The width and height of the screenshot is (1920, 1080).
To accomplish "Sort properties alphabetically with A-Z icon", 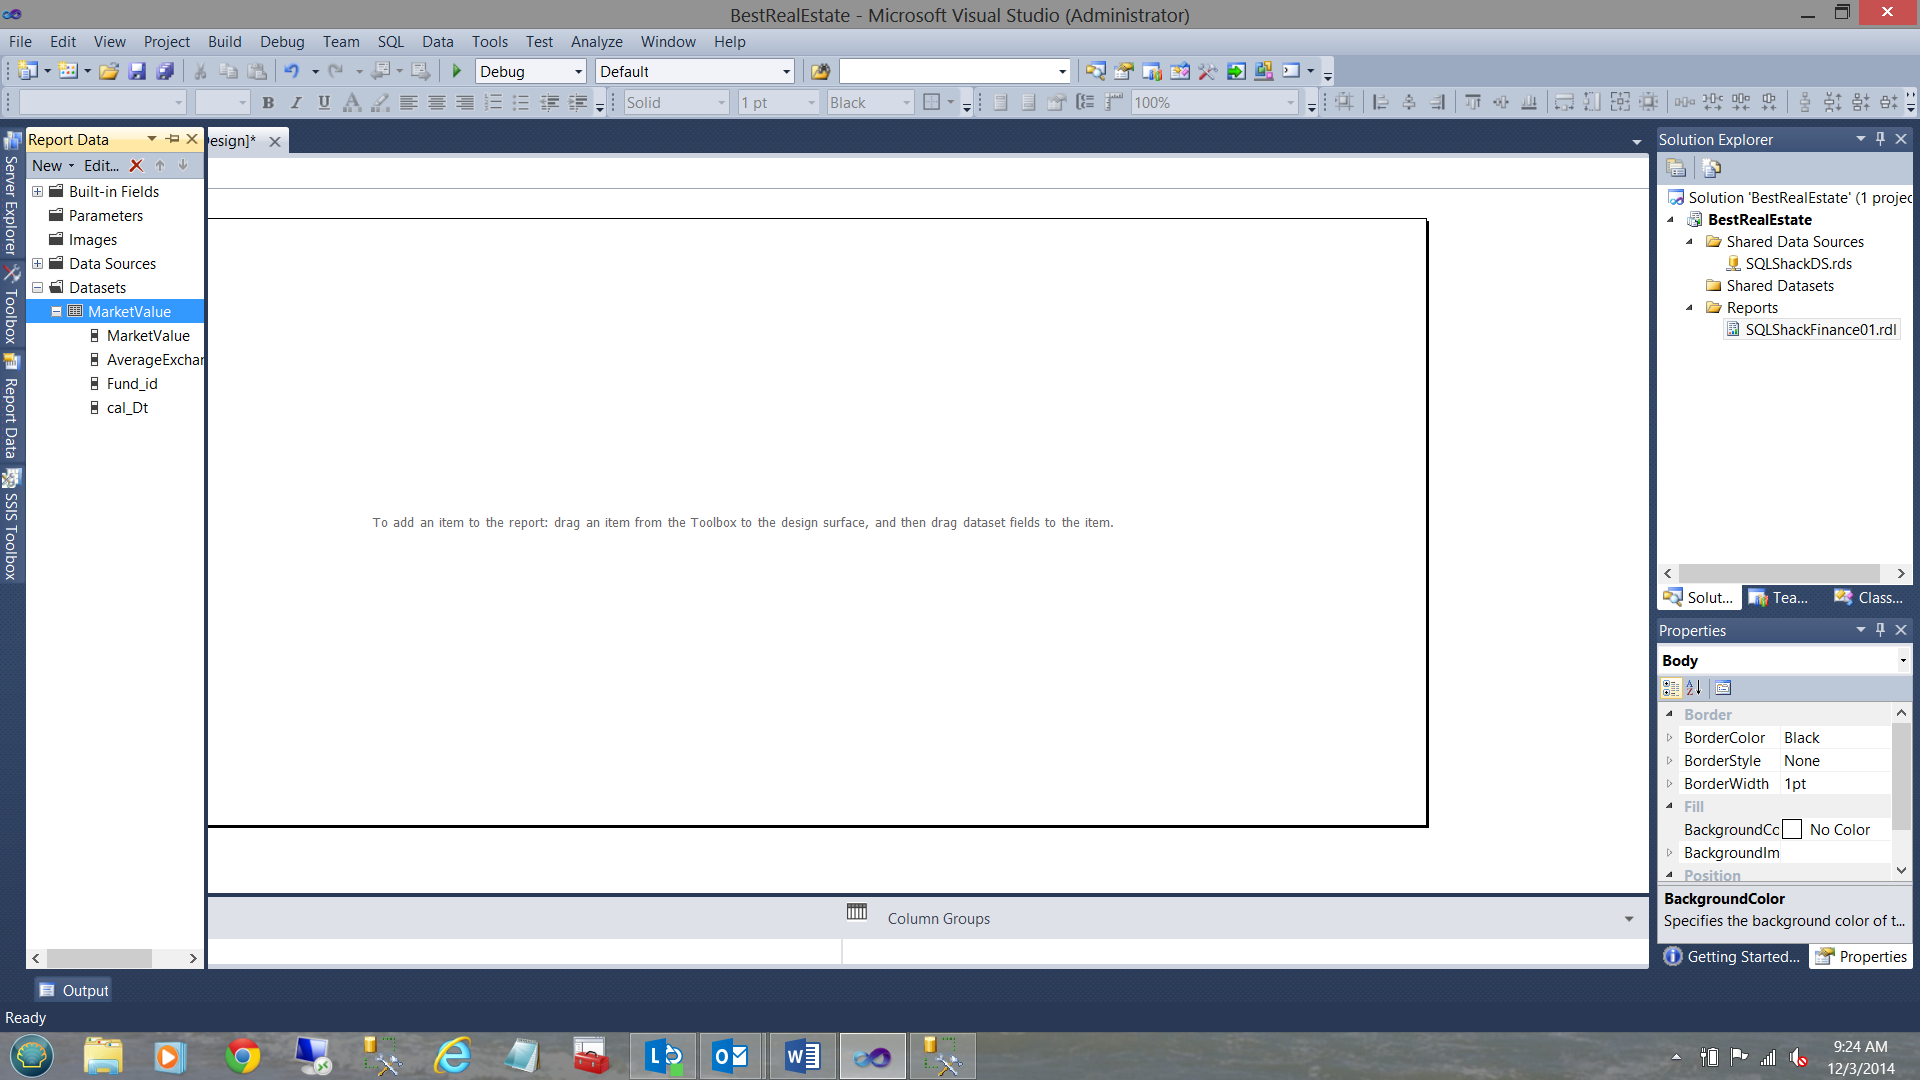I will [x=1694, y=688].
